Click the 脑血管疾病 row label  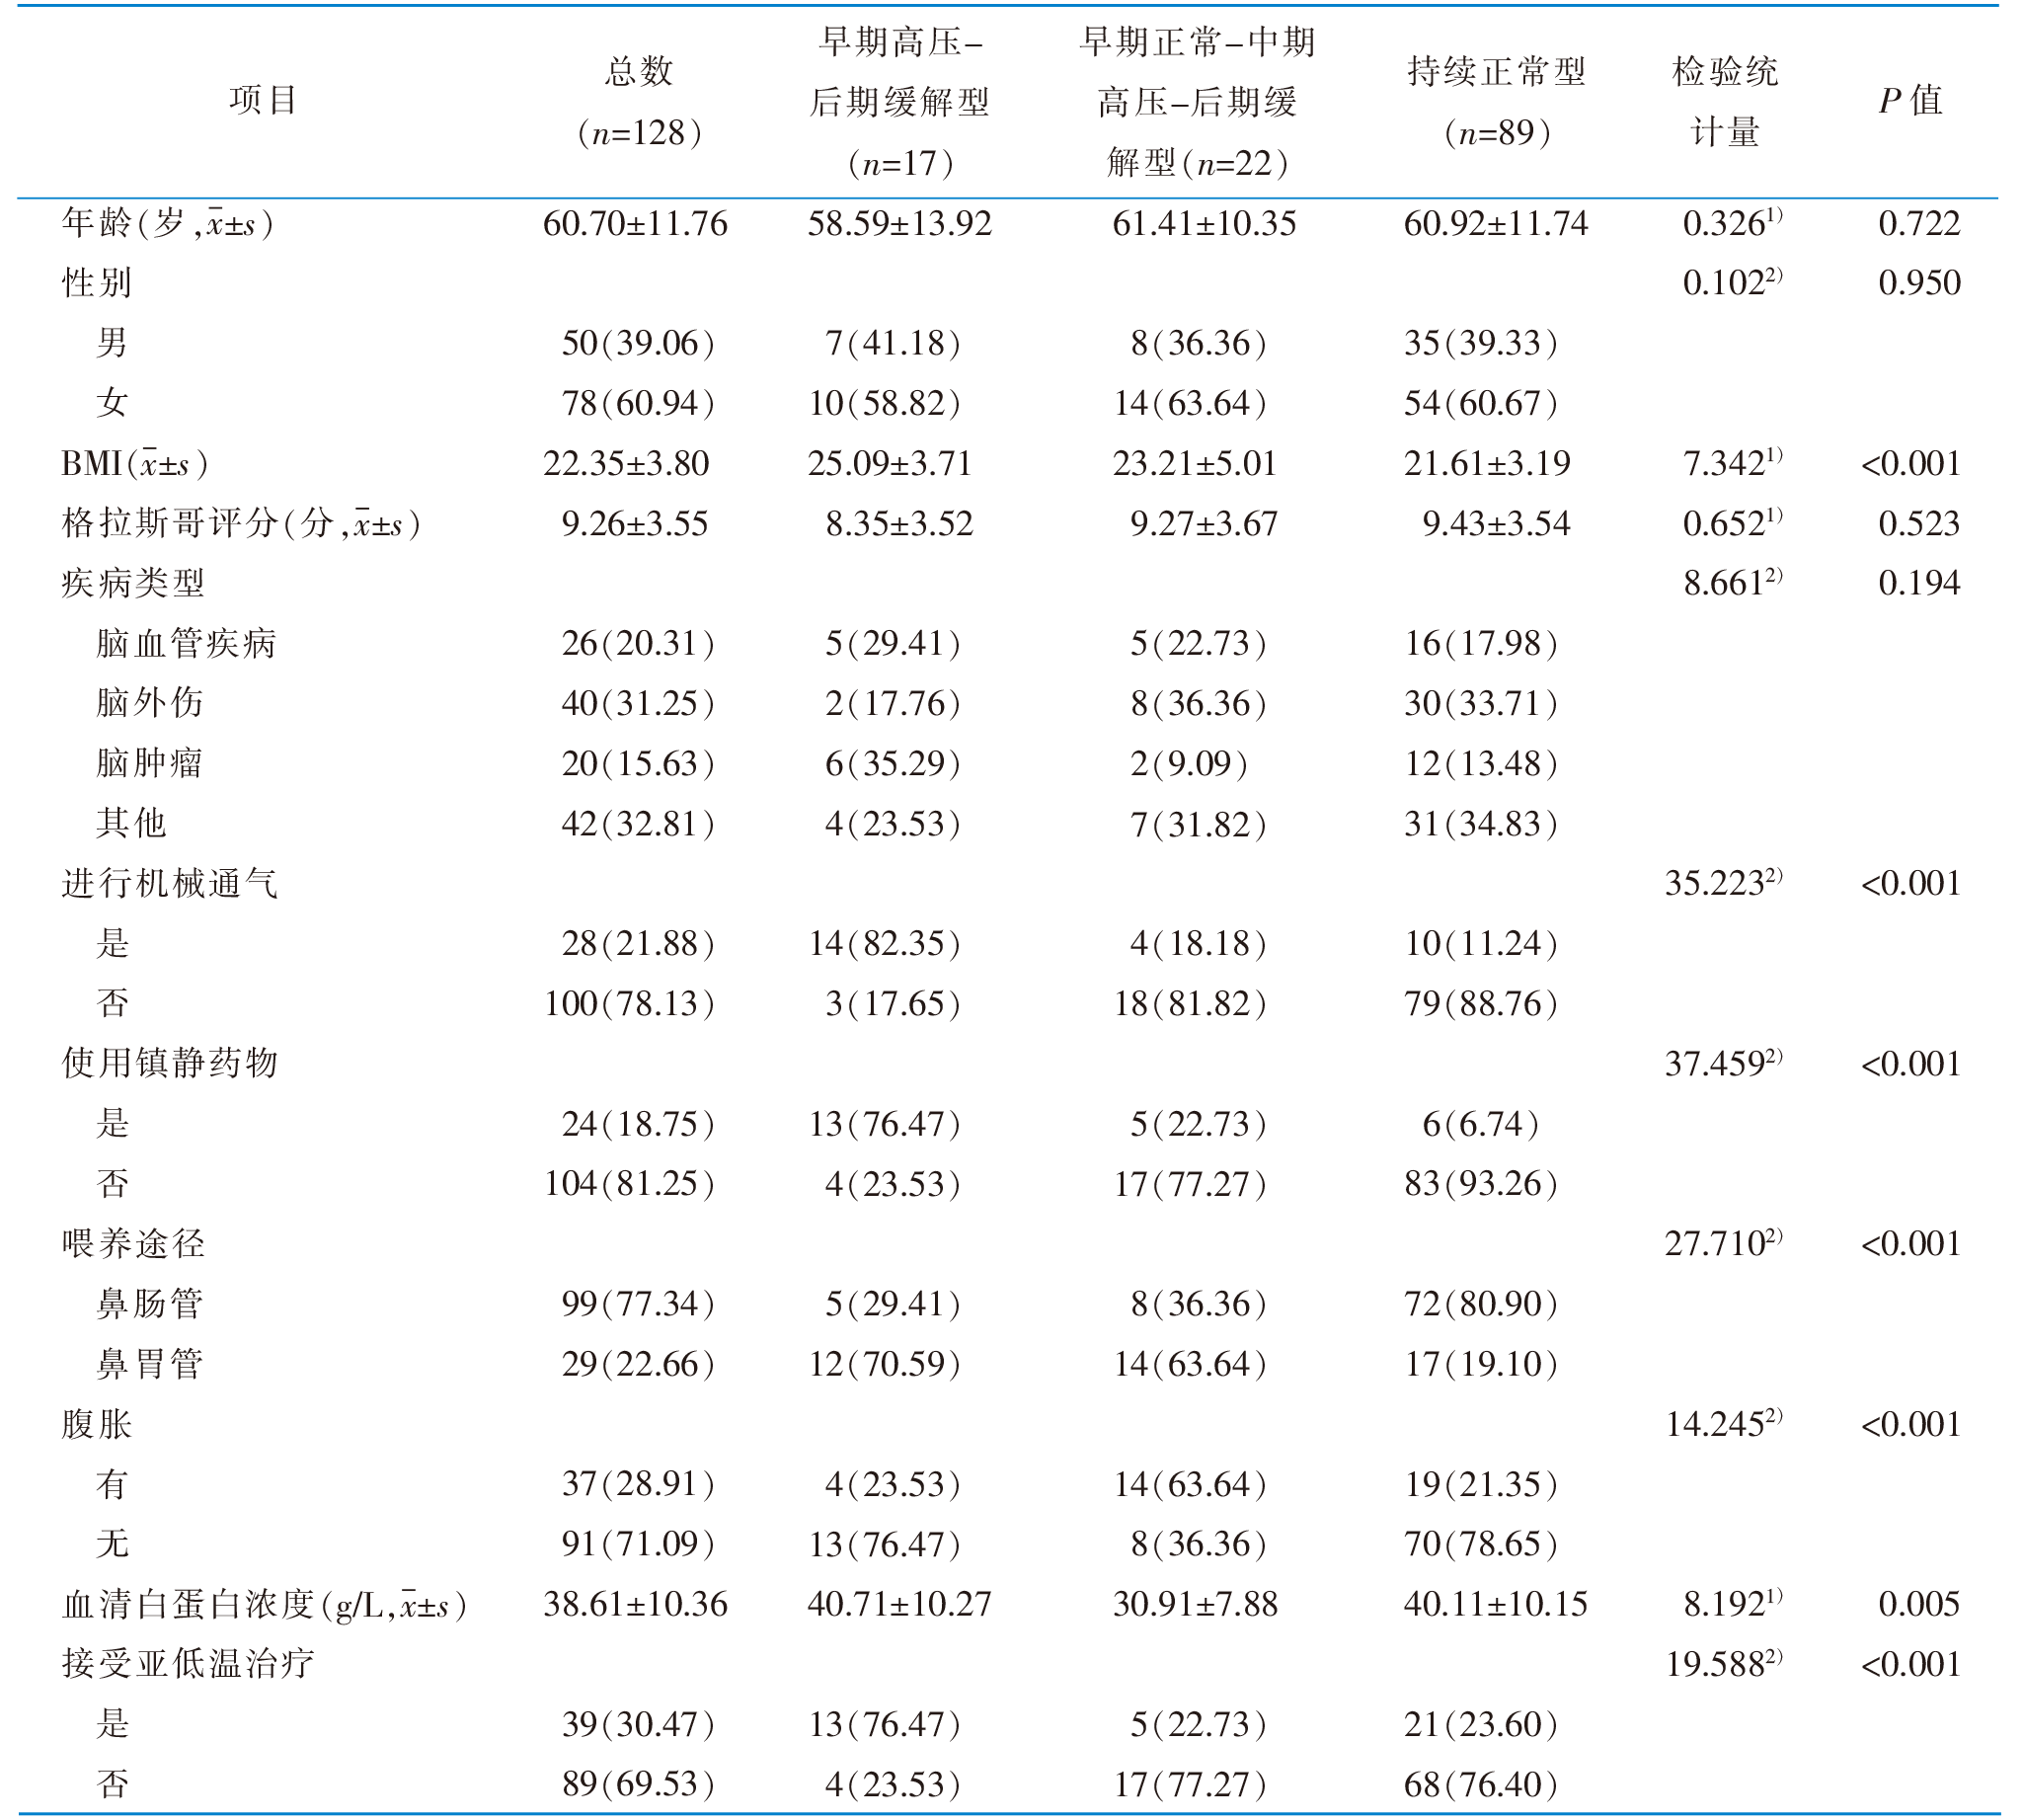pyautogui.click(x=186, y=643)
